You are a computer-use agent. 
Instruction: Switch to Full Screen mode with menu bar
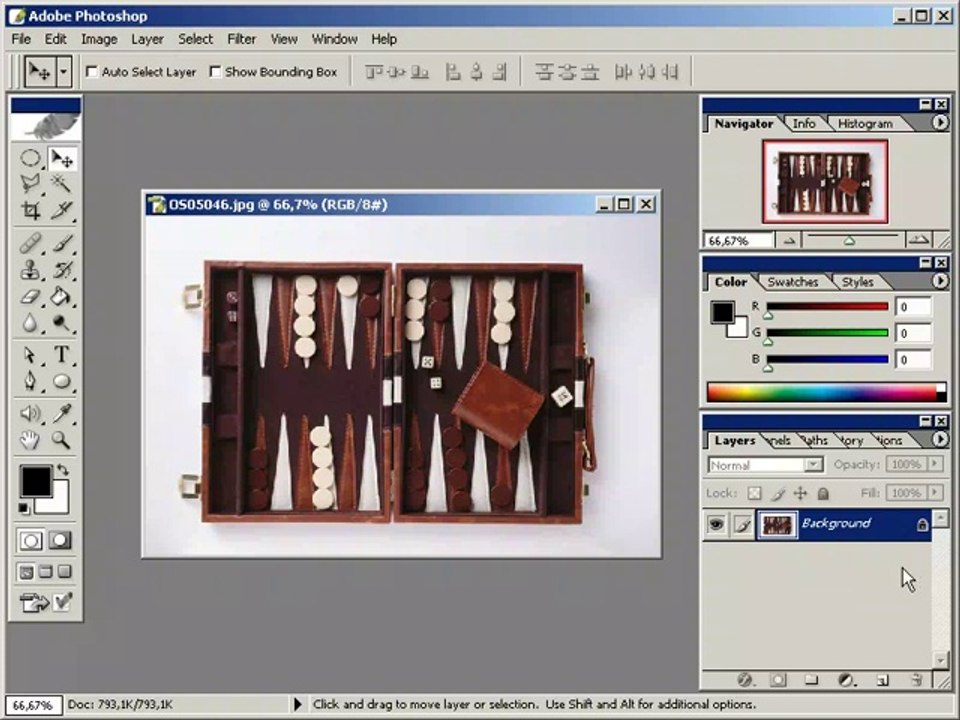tap(46, 572)
